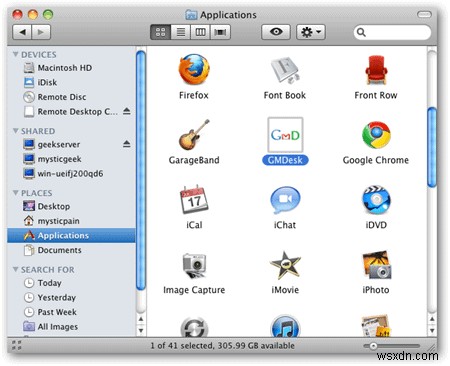Select the iChat bubble icon
Viewport: 450px width, 366px height.
[x=285, y=199]
